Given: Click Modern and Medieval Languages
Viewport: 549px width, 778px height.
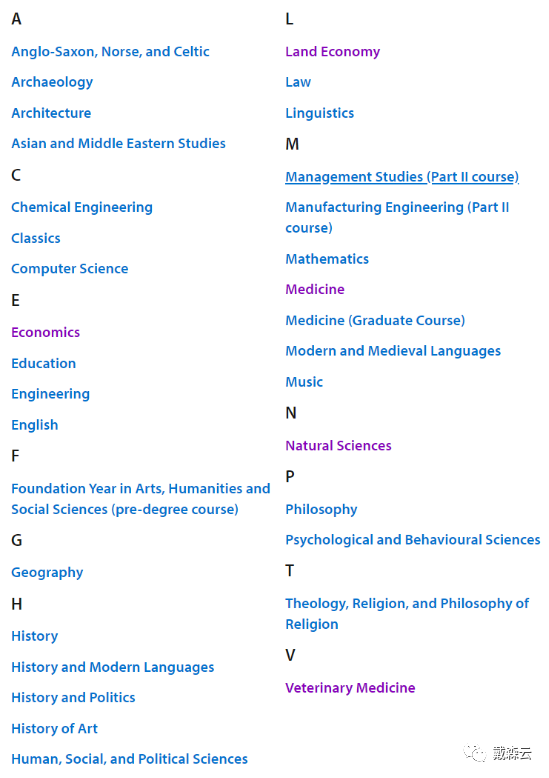Looking at the screenshot, I should point(393,351).
